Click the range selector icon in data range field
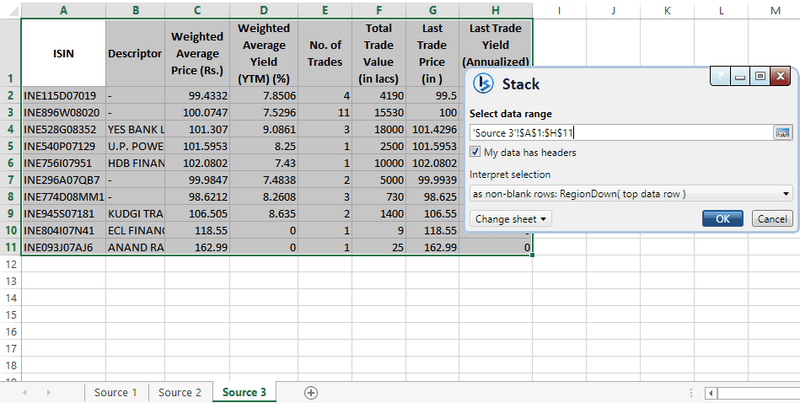 [782, 133]
